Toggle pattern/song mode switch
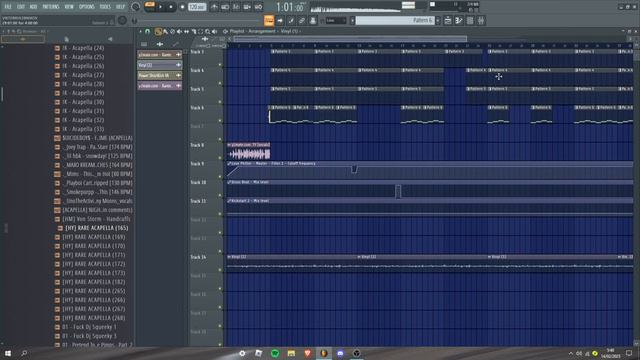This screenshot has width=640, height=360. coord(149,6)
